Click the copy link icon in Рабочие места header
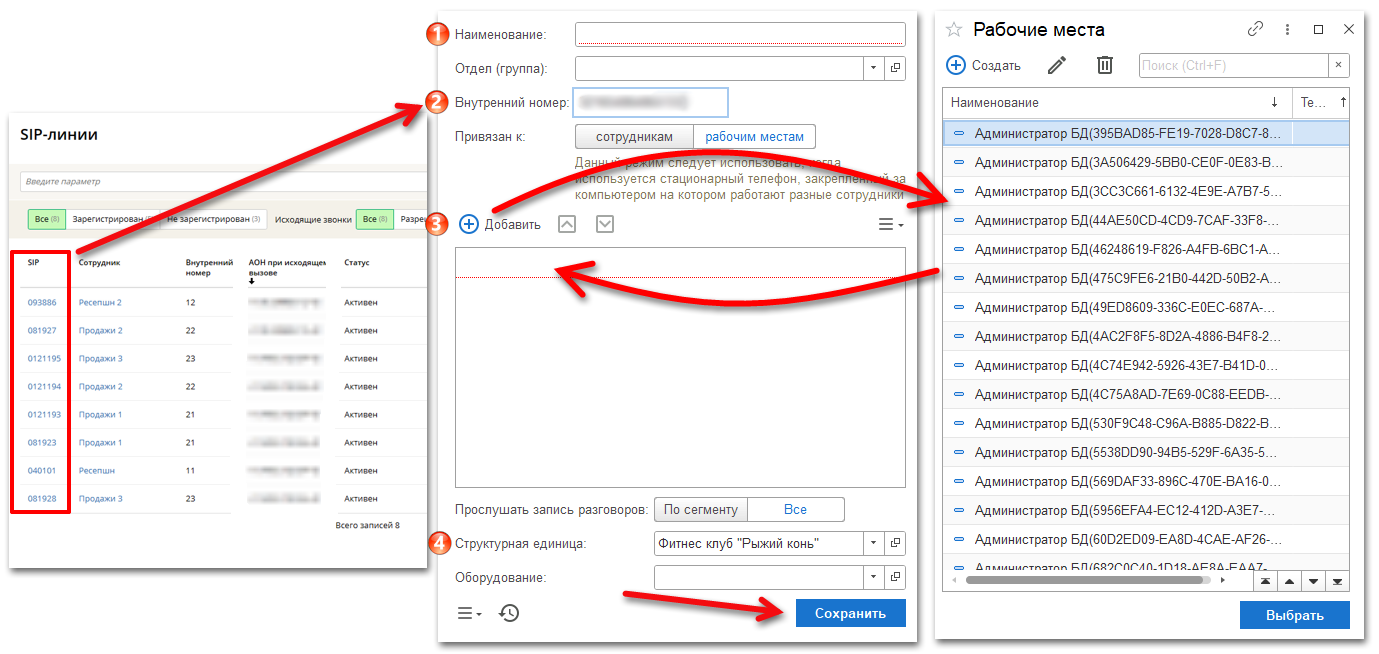 [1255, 30]
